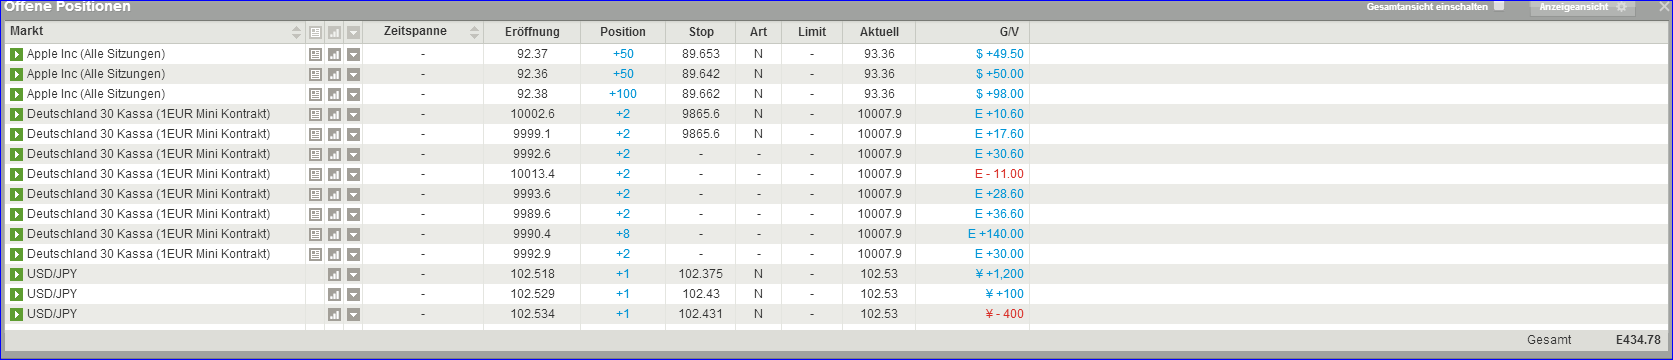This screenshot has height=360, width=1673.
Task: Open chart icon for USD/JPY opened at 102.518
Action: [334, 274]
